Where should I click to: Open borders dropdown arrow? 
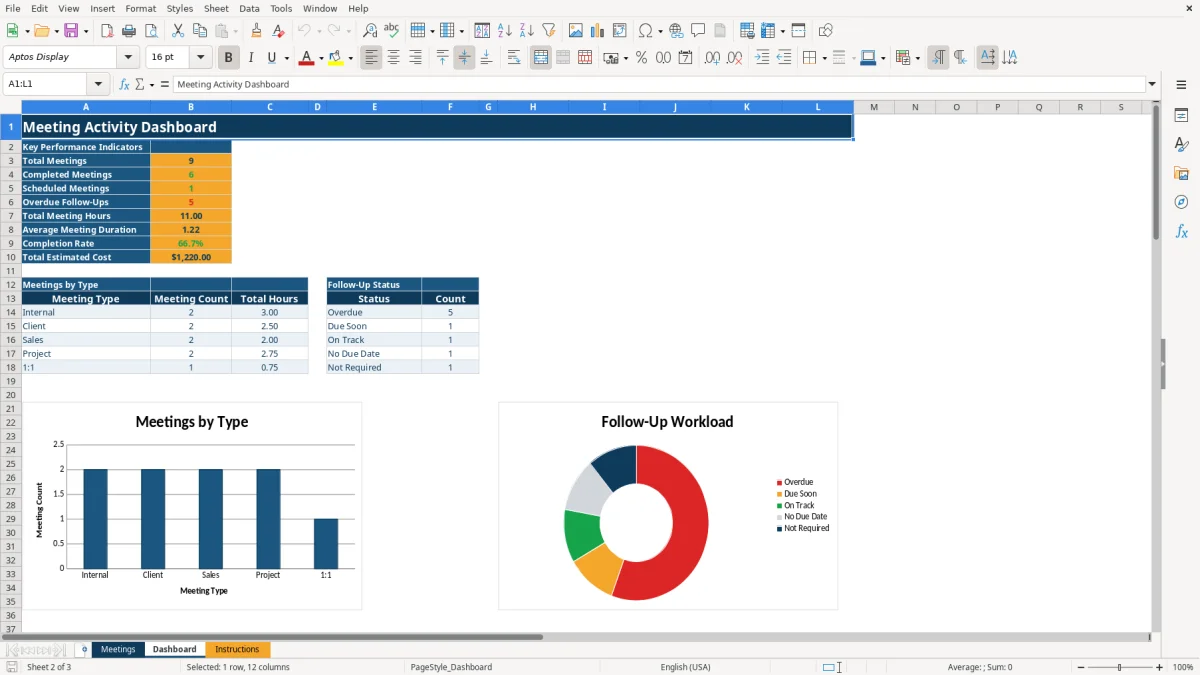824,58
